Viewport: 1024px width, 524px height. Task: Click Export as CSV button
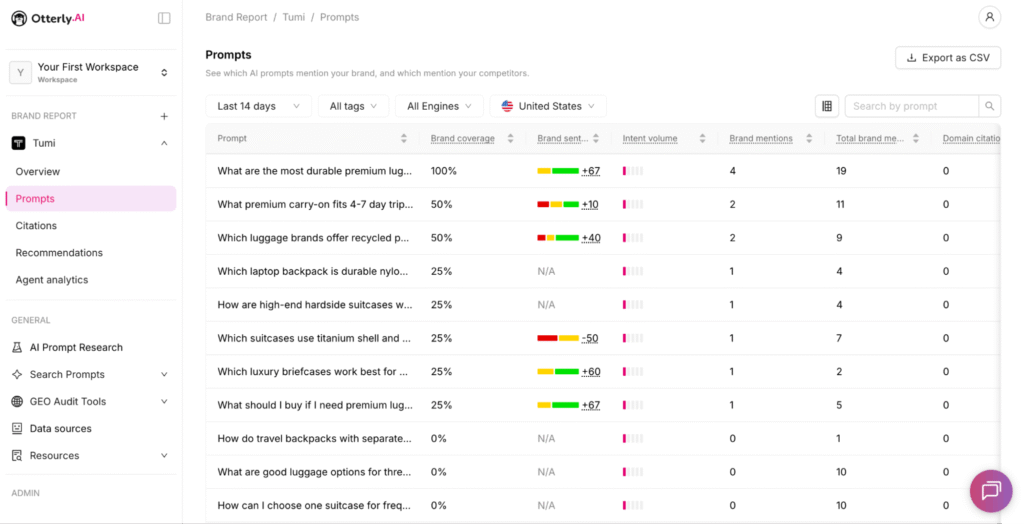(x=948, y=57)
